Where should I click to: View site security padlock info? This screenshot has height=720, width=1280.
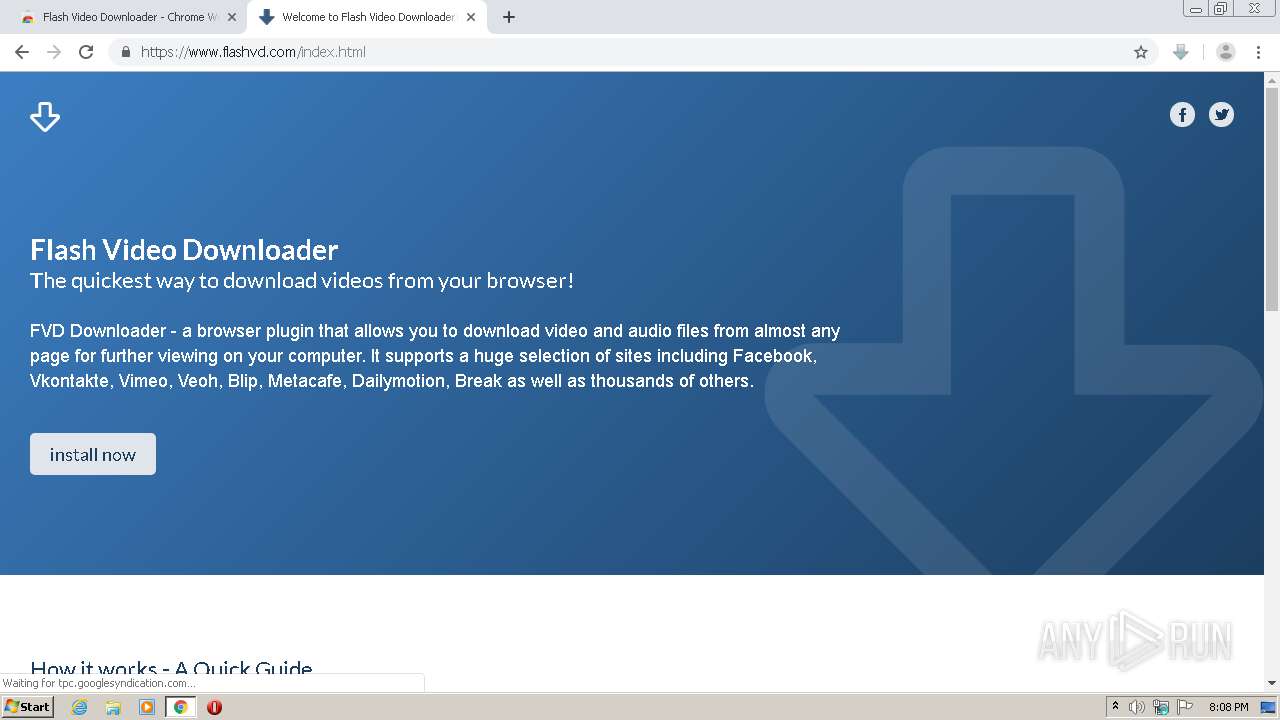[x=125, y=52]
